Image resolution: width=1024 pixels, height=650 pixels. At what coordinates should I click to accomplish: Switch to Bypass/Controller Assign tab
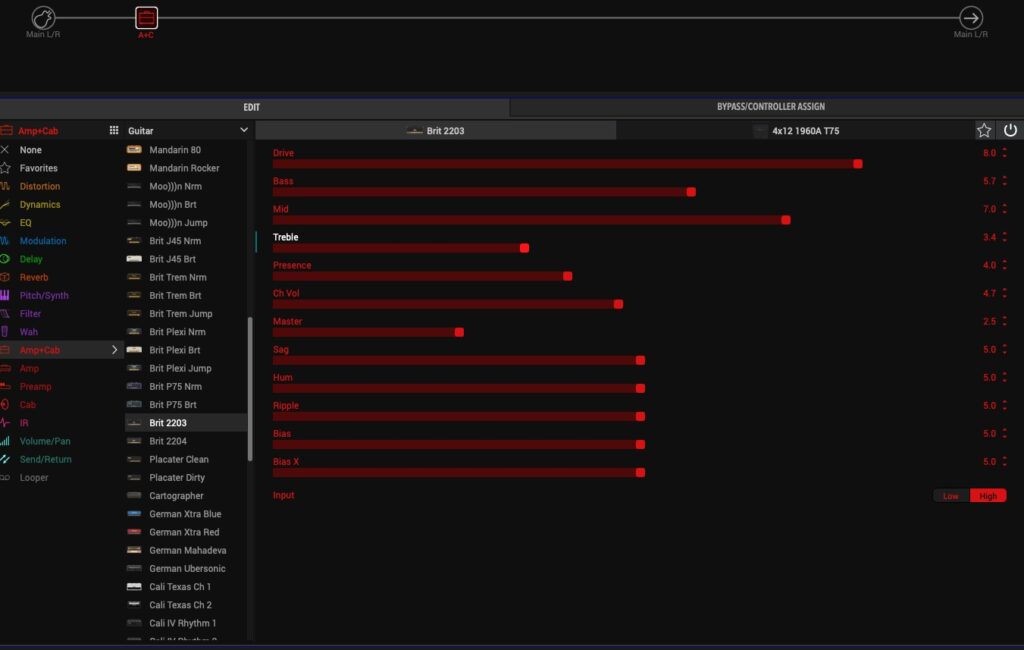[x=770, y=107]
